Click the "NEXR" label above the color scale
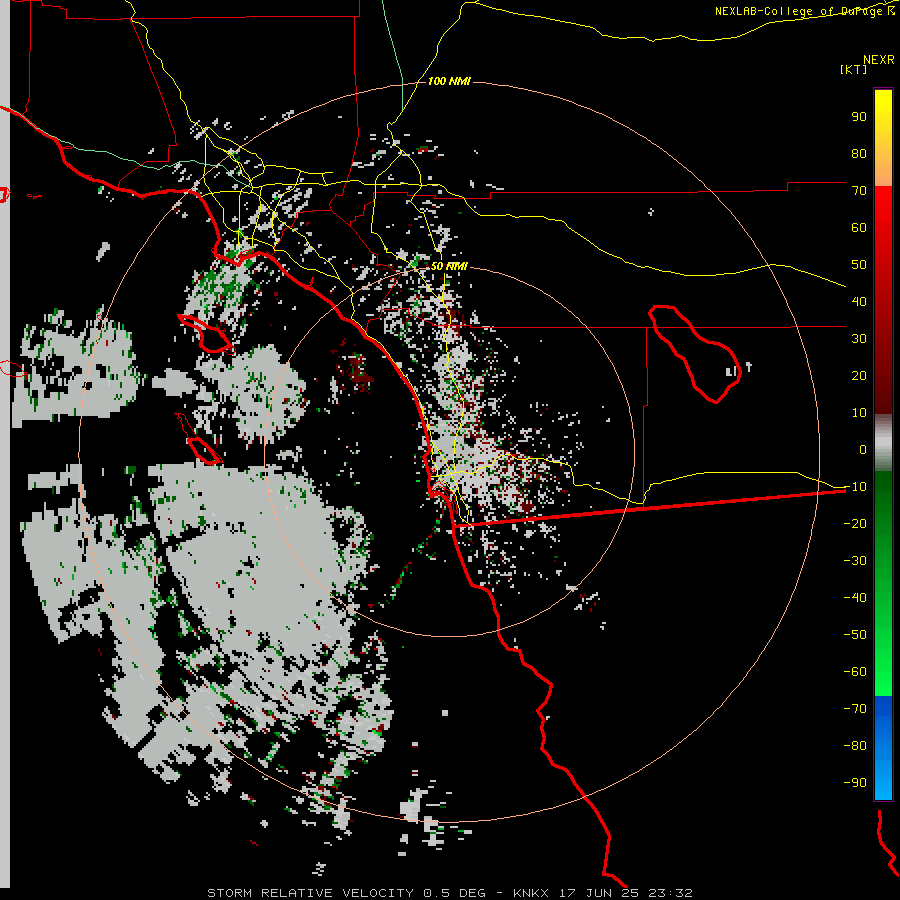Viewport: 900px width, 900px height. pos(879,60)
